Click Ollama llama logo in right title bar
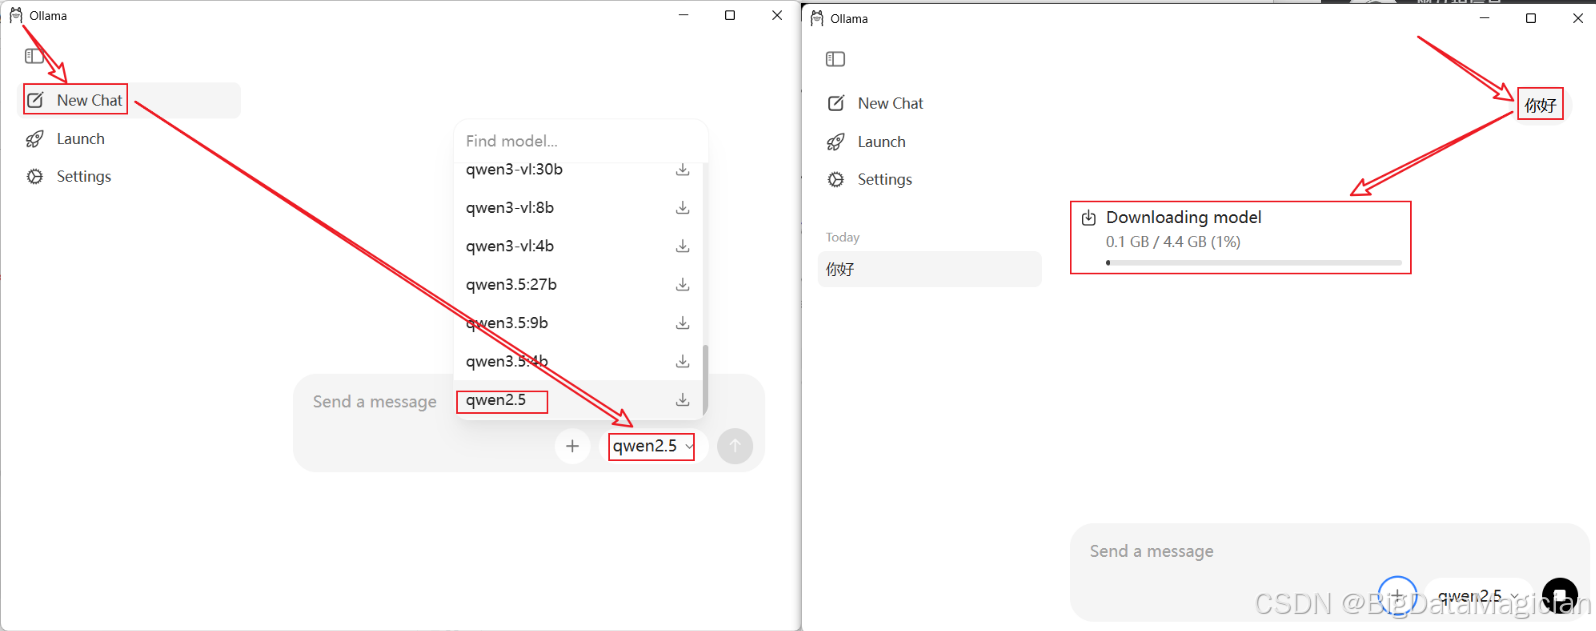1596x631 pixels. coord(817,18)
